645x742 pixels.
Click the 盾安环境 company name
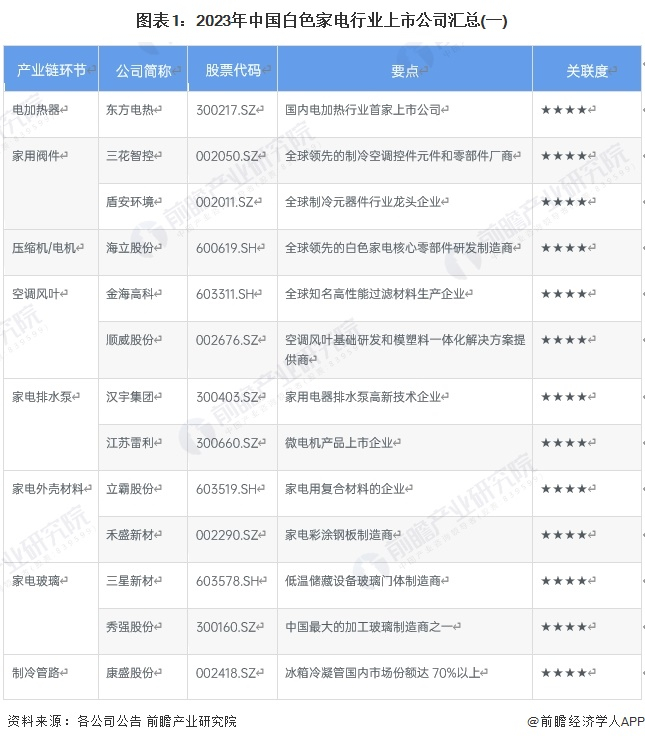[x=130, y=202]
